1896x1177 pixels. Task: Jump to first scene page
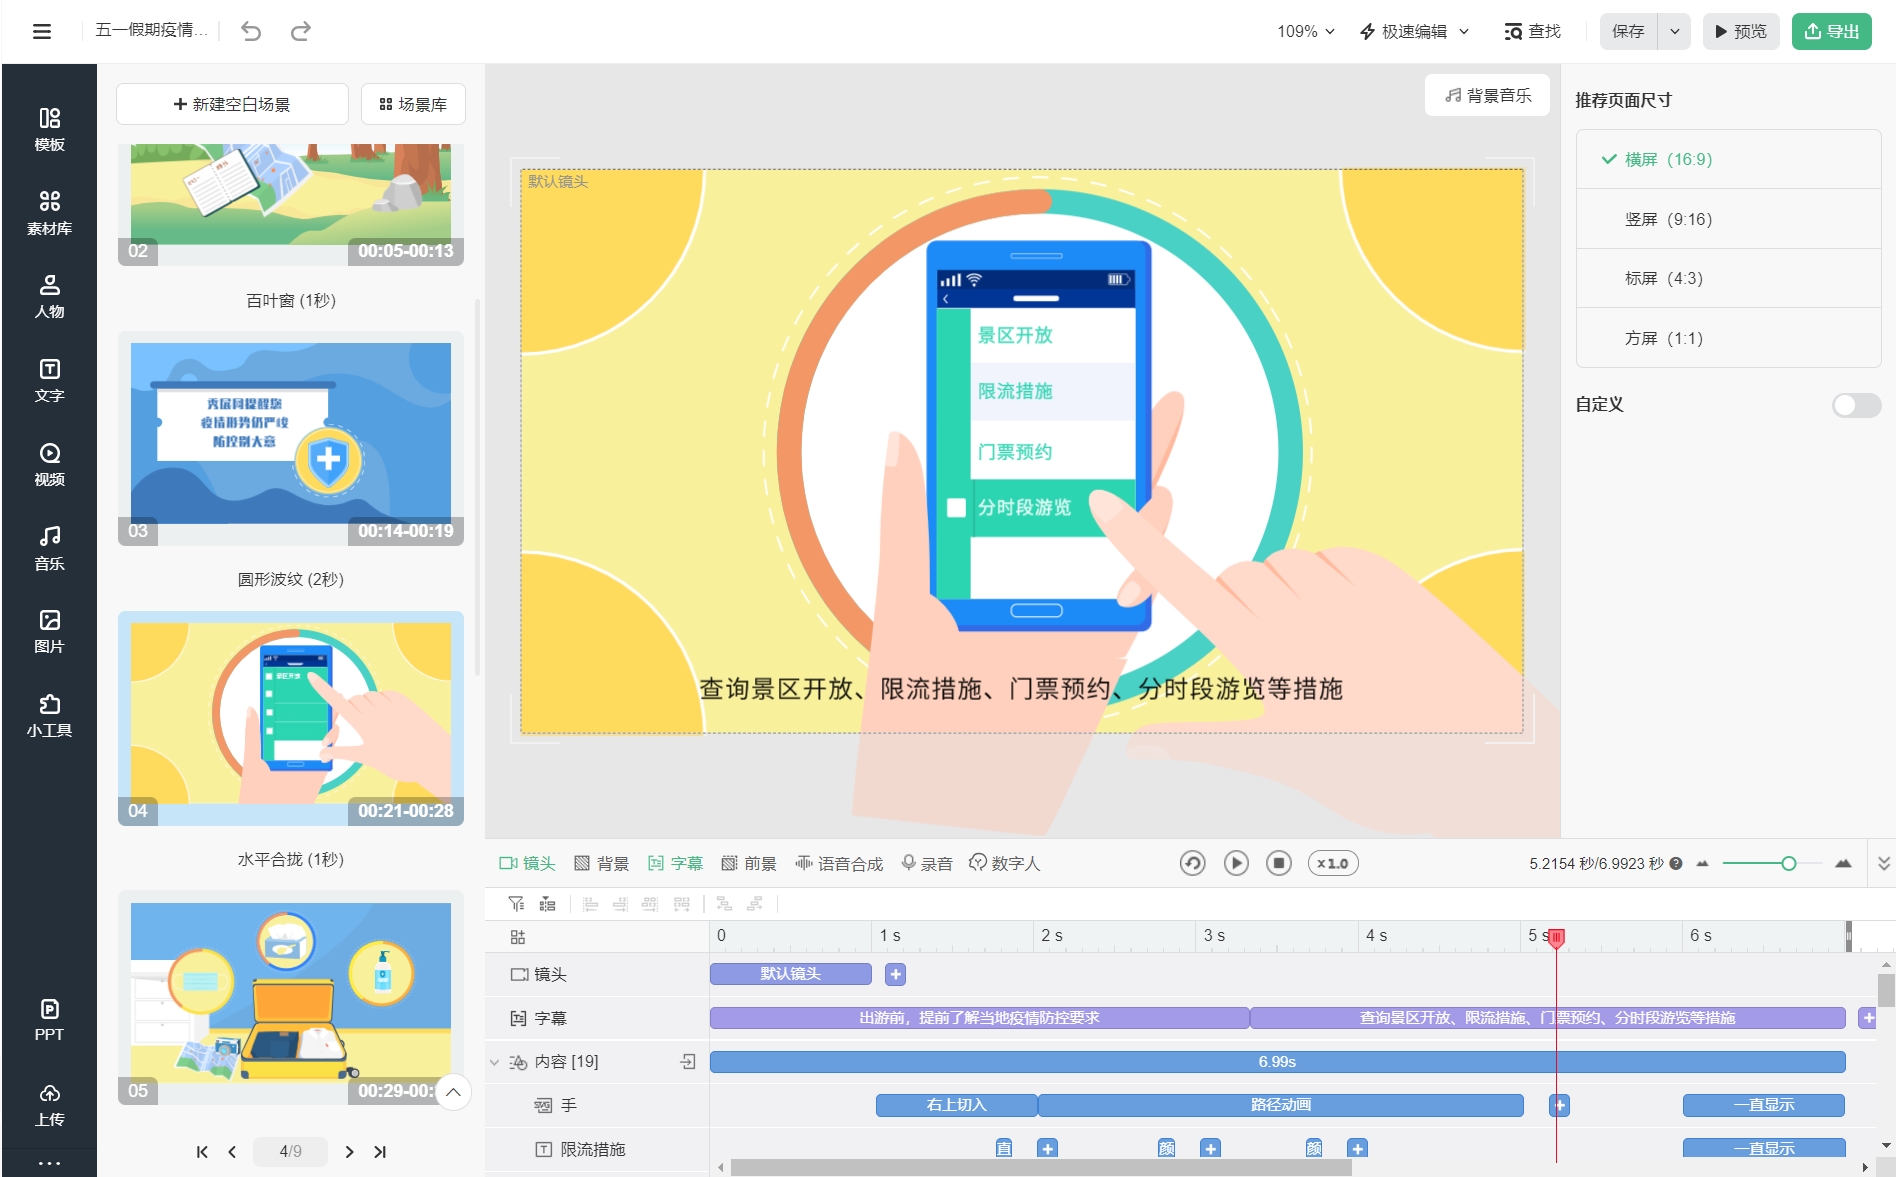click(x=202, y=1152)
